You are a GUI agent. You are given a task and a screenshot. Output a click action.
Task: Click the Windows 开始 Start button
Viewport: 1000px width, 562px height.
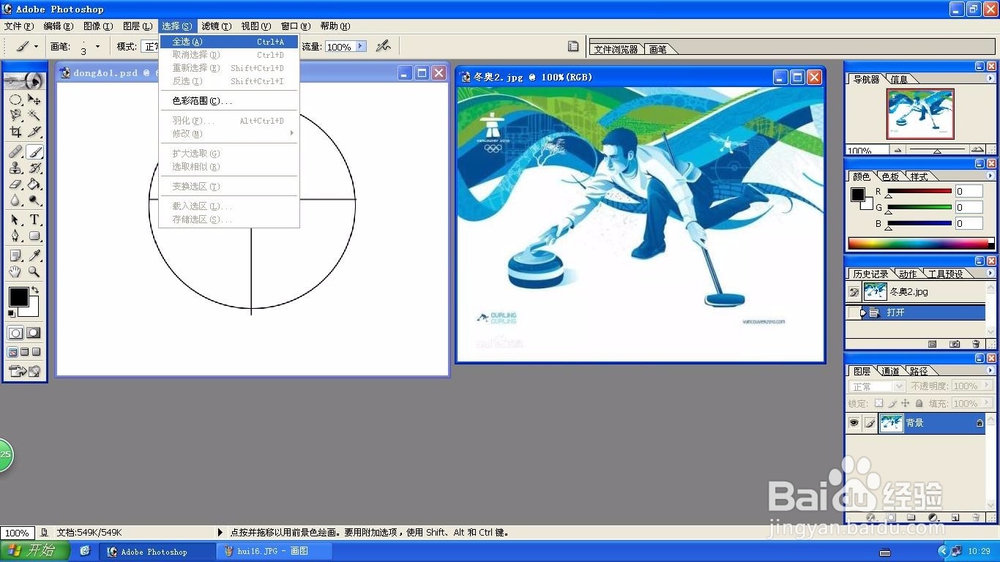point(35,551)
